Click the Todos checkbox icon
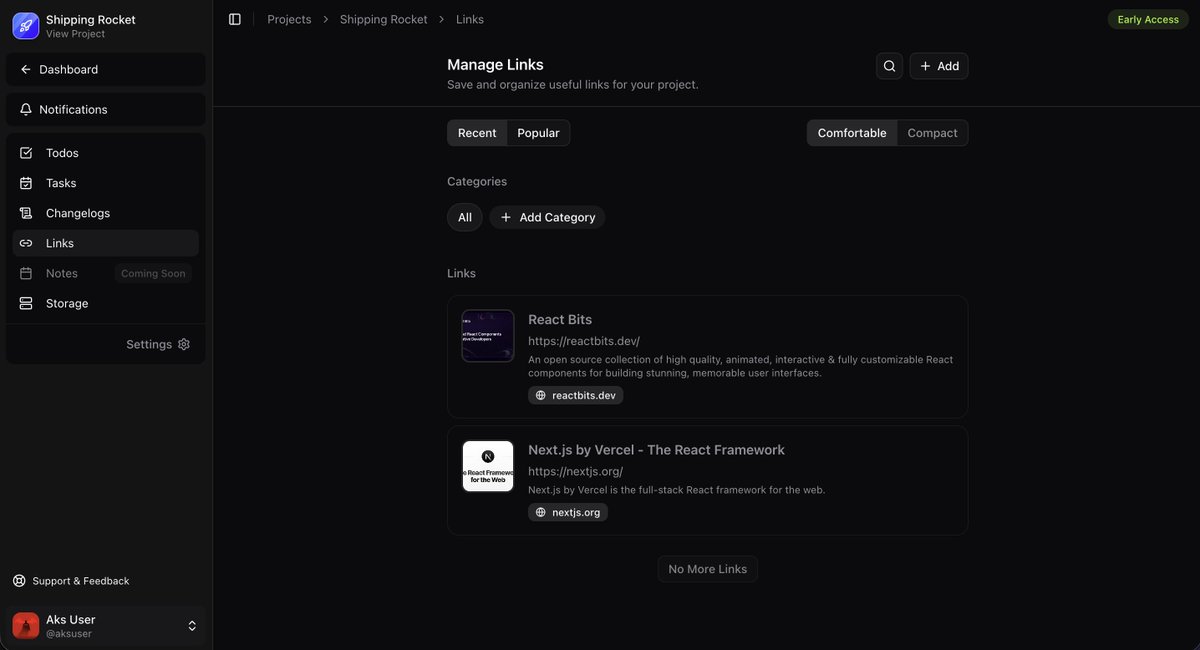1200x650 pixels. (x=26, y=153)
